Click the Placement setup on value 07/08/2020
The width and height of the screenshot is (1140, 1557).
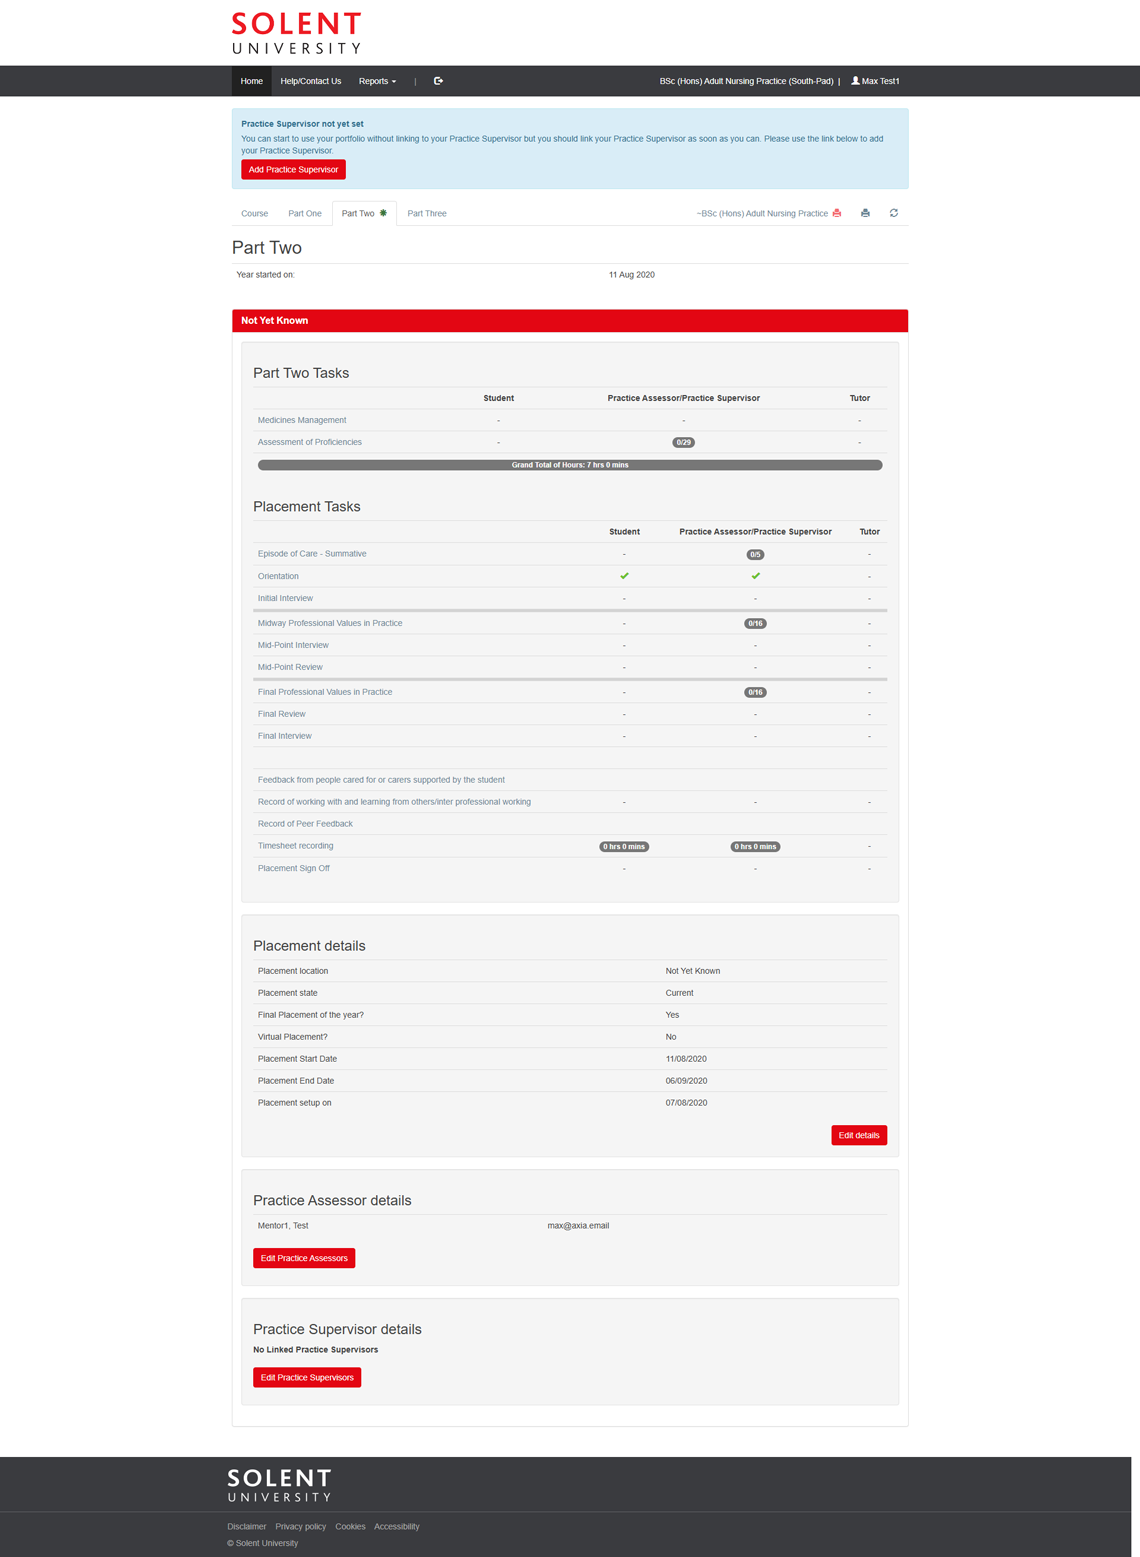click(x=686, y=1103)
